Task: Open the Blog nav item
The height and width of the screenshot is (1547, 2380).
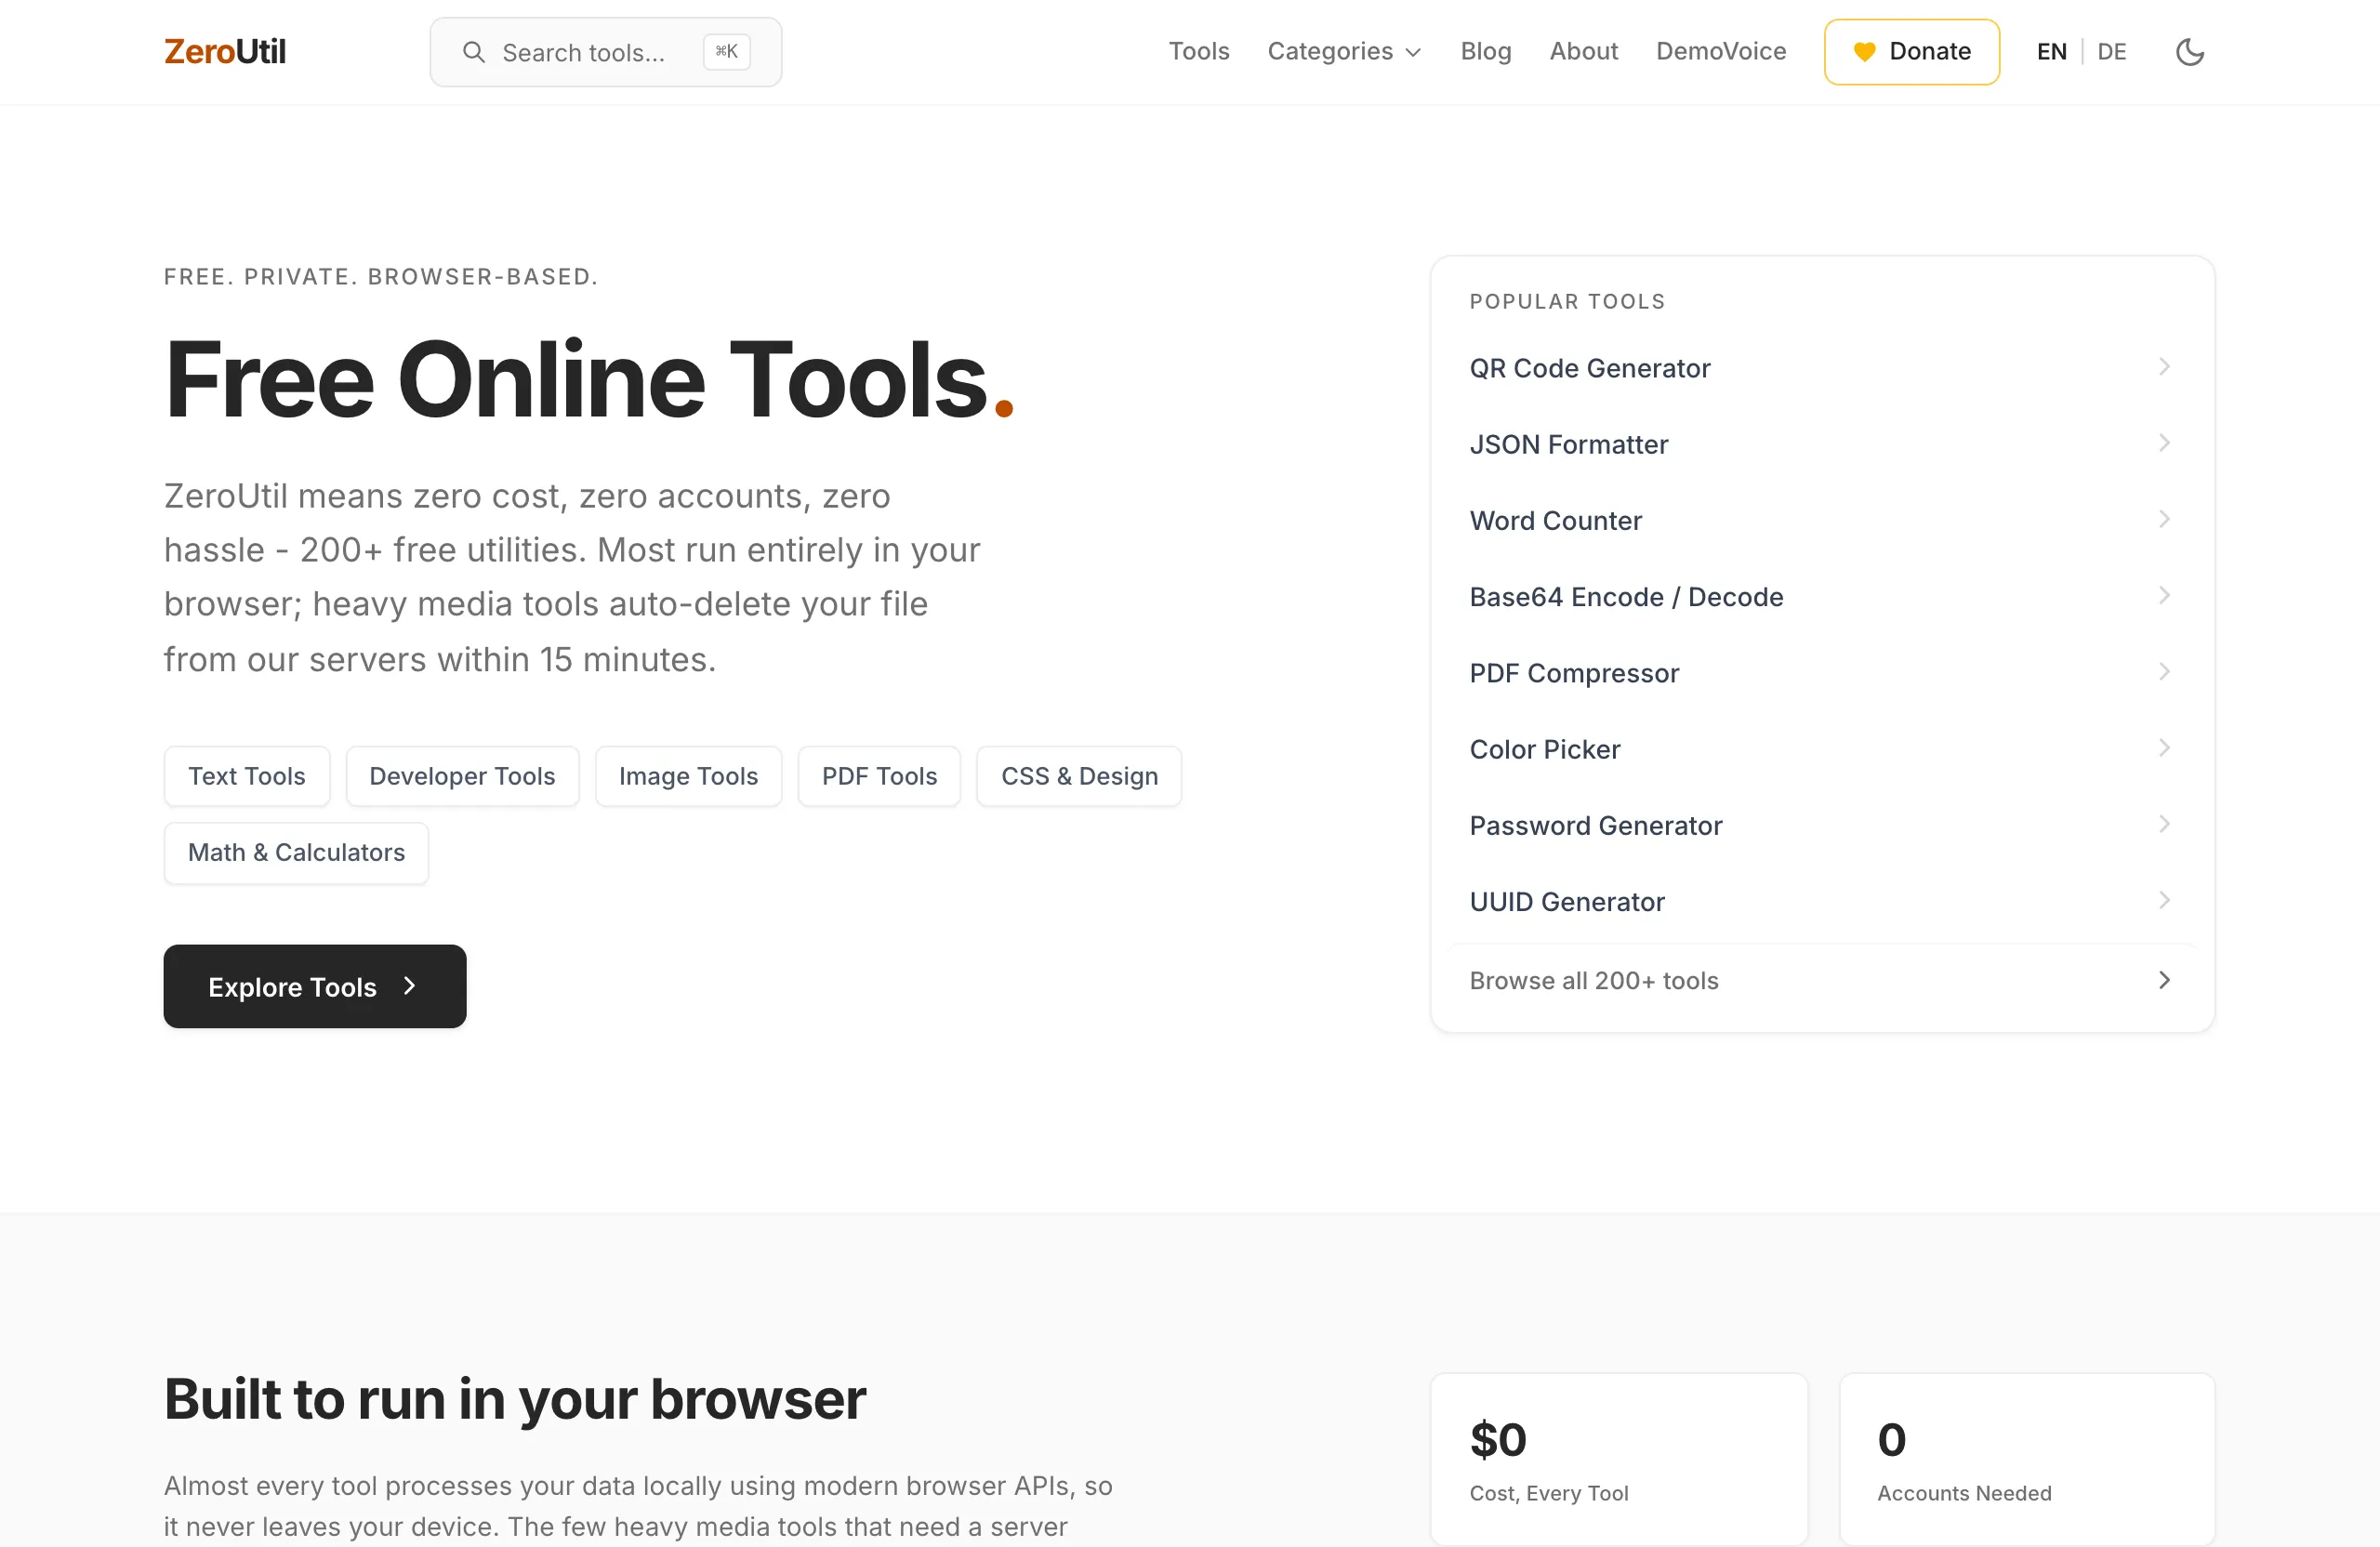Action: [x=1485, y=52]
